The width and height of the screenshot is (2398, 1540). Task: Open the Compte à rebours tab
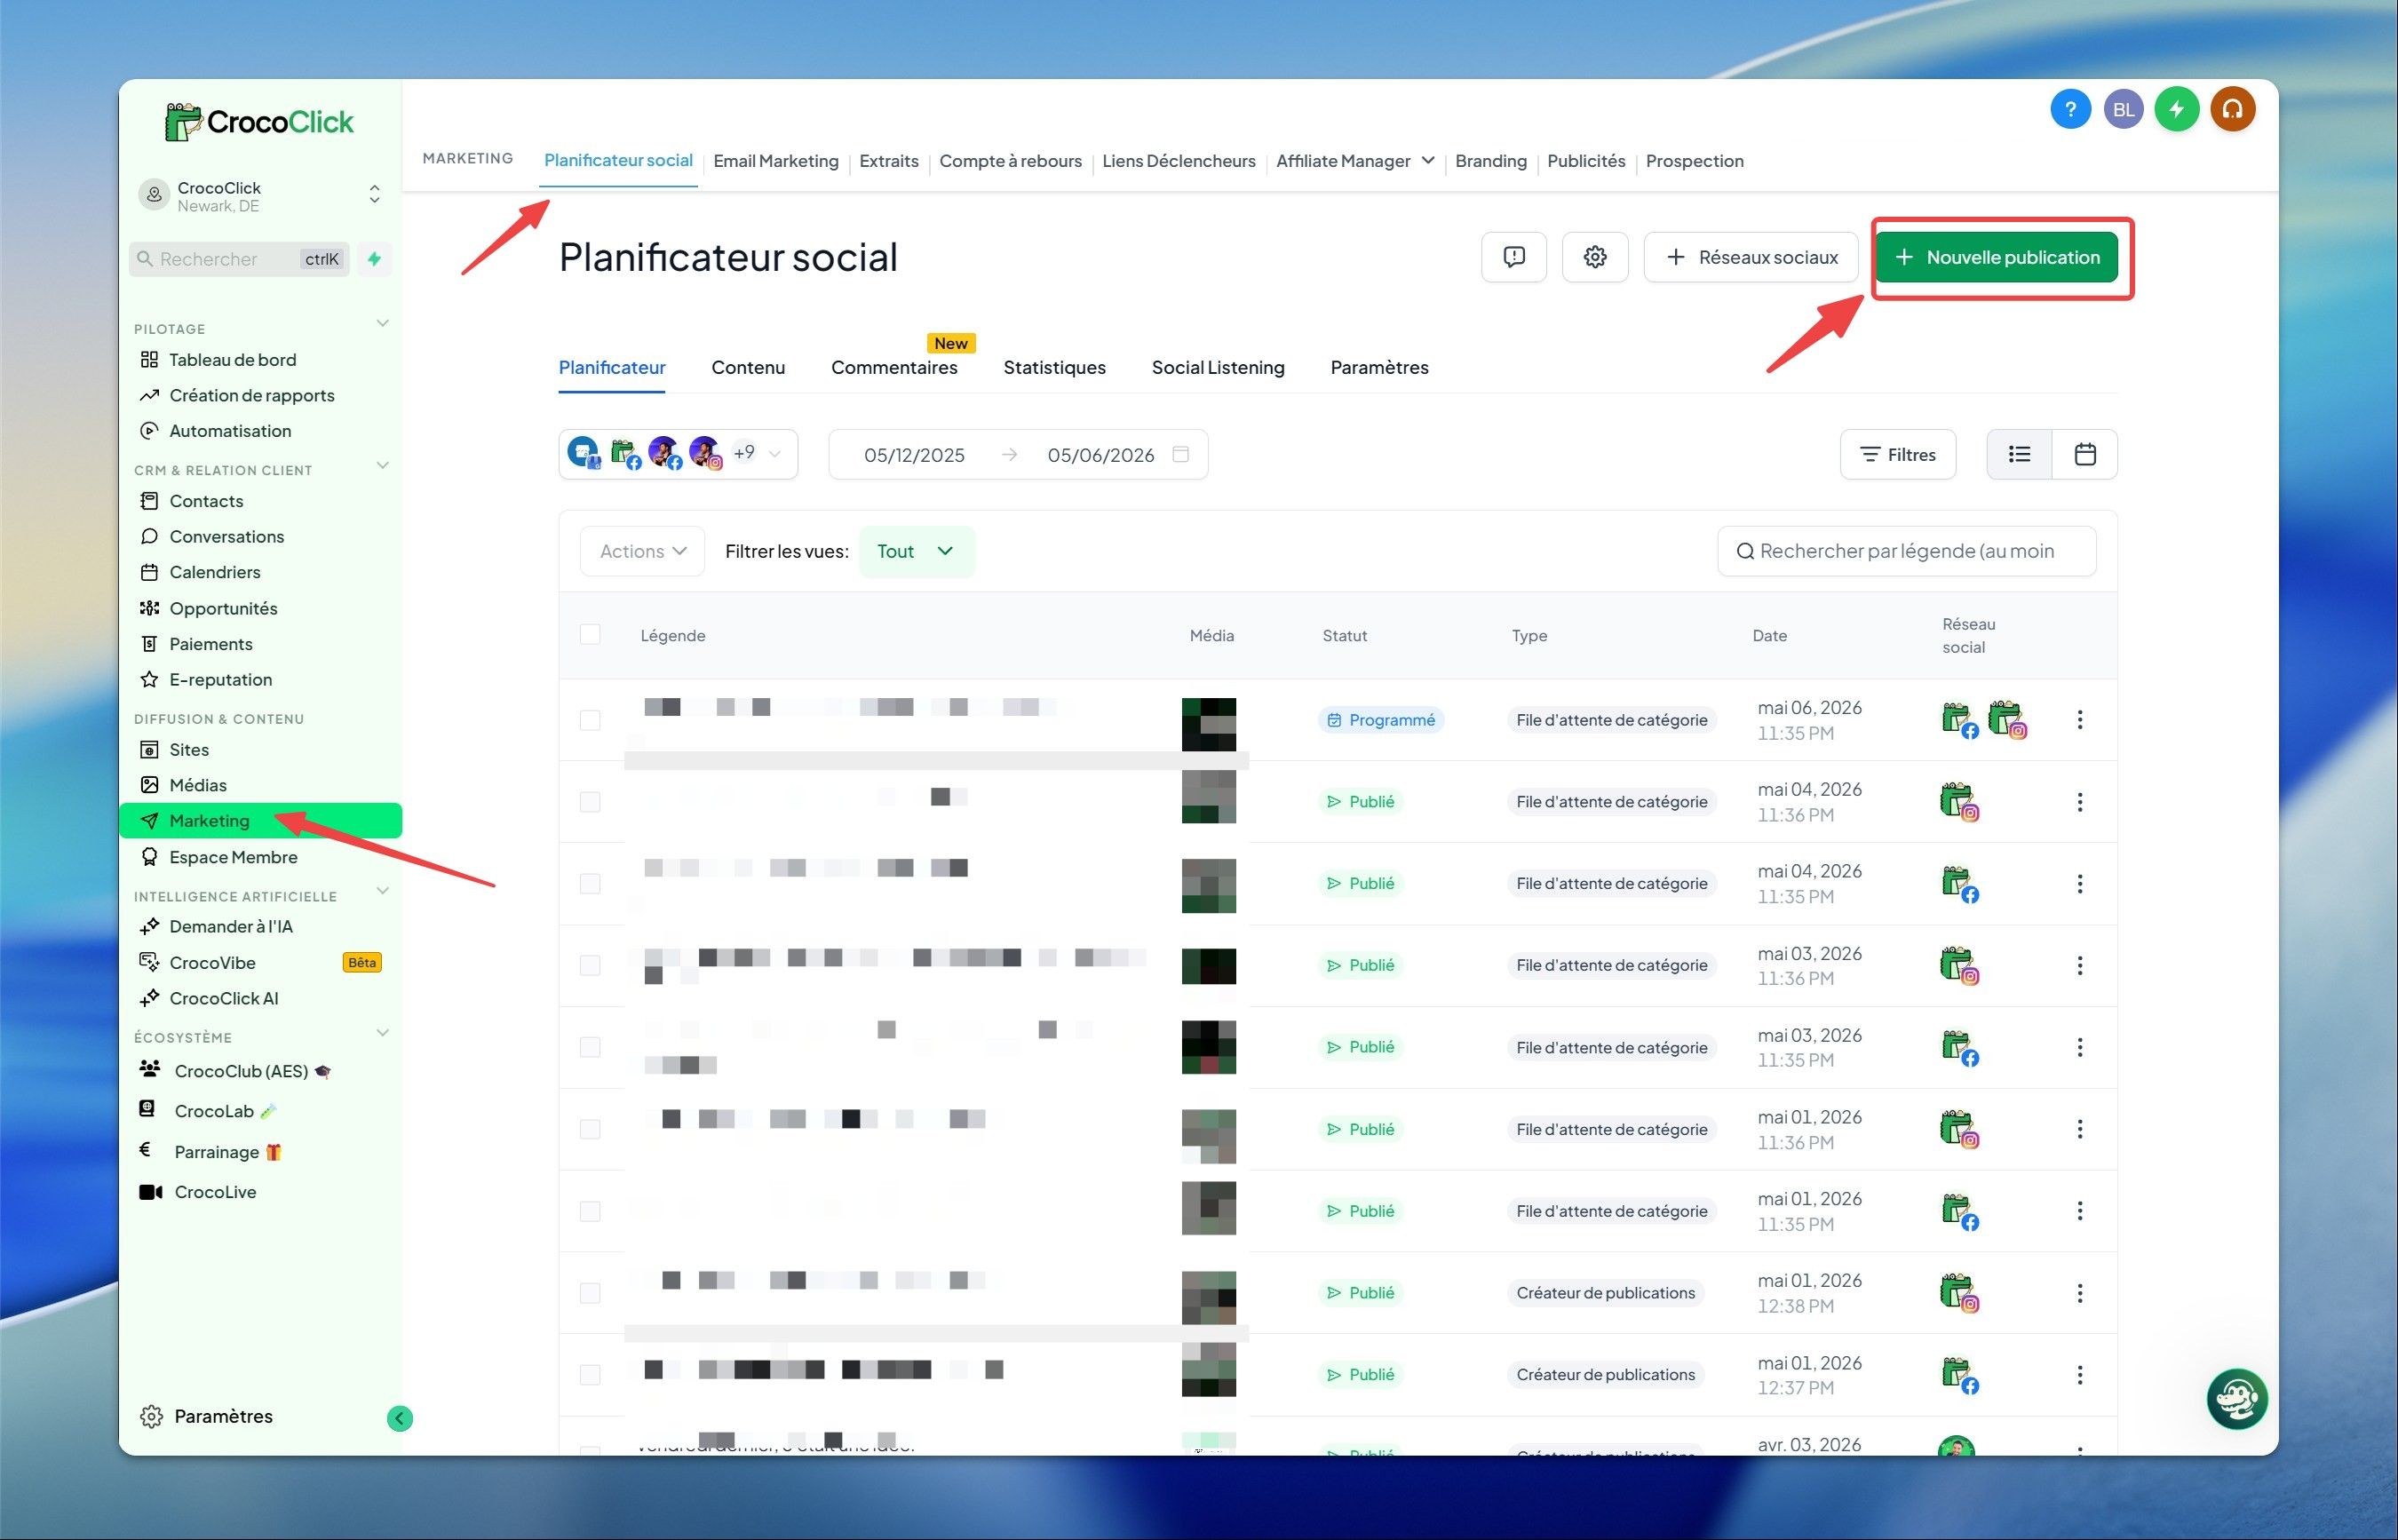[x=1010, y=161]
